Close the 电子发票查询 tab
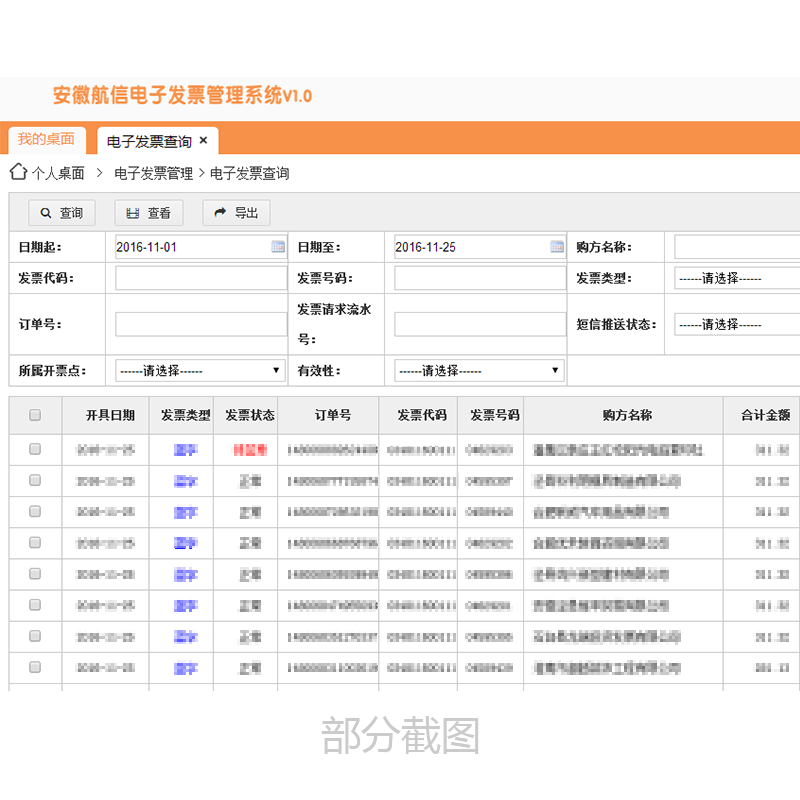Viewport: 800px width, 800px height. (204, 140)
